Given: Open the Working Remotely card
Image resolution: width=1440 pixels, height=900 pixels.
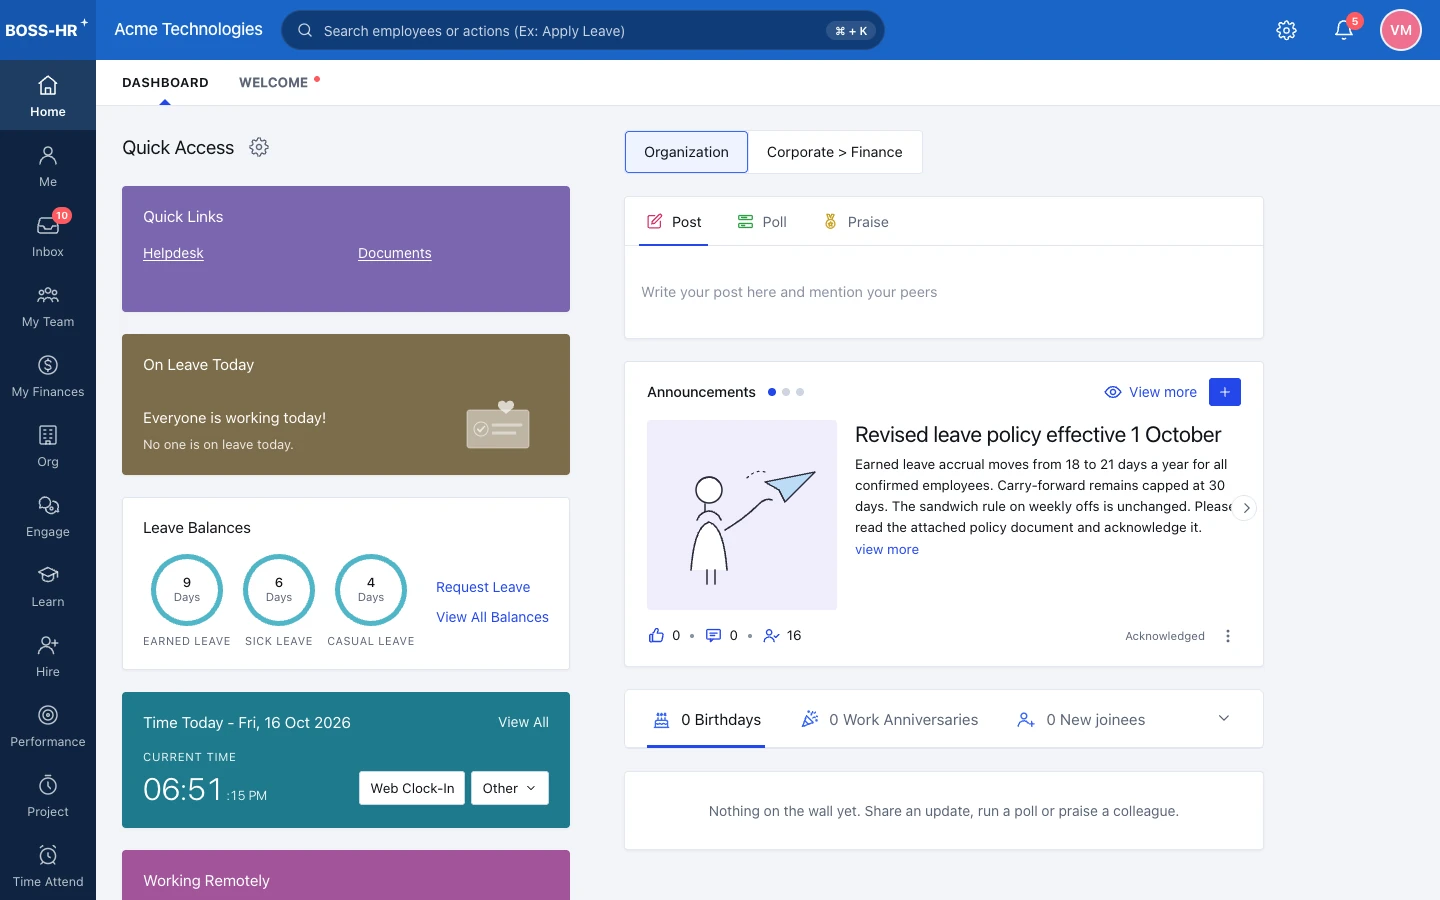Looking at the screenshot, I should [x=346, y=875].
